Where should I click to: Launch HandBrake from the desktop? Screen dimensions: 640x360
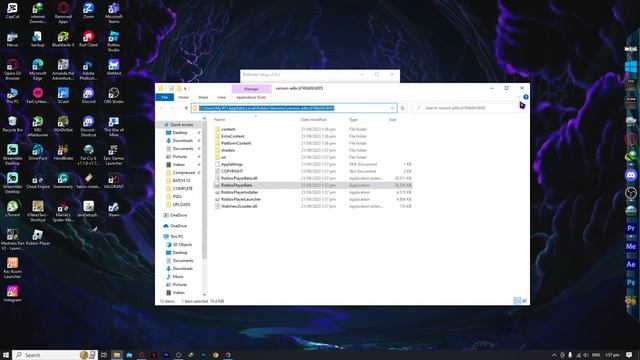63,152
